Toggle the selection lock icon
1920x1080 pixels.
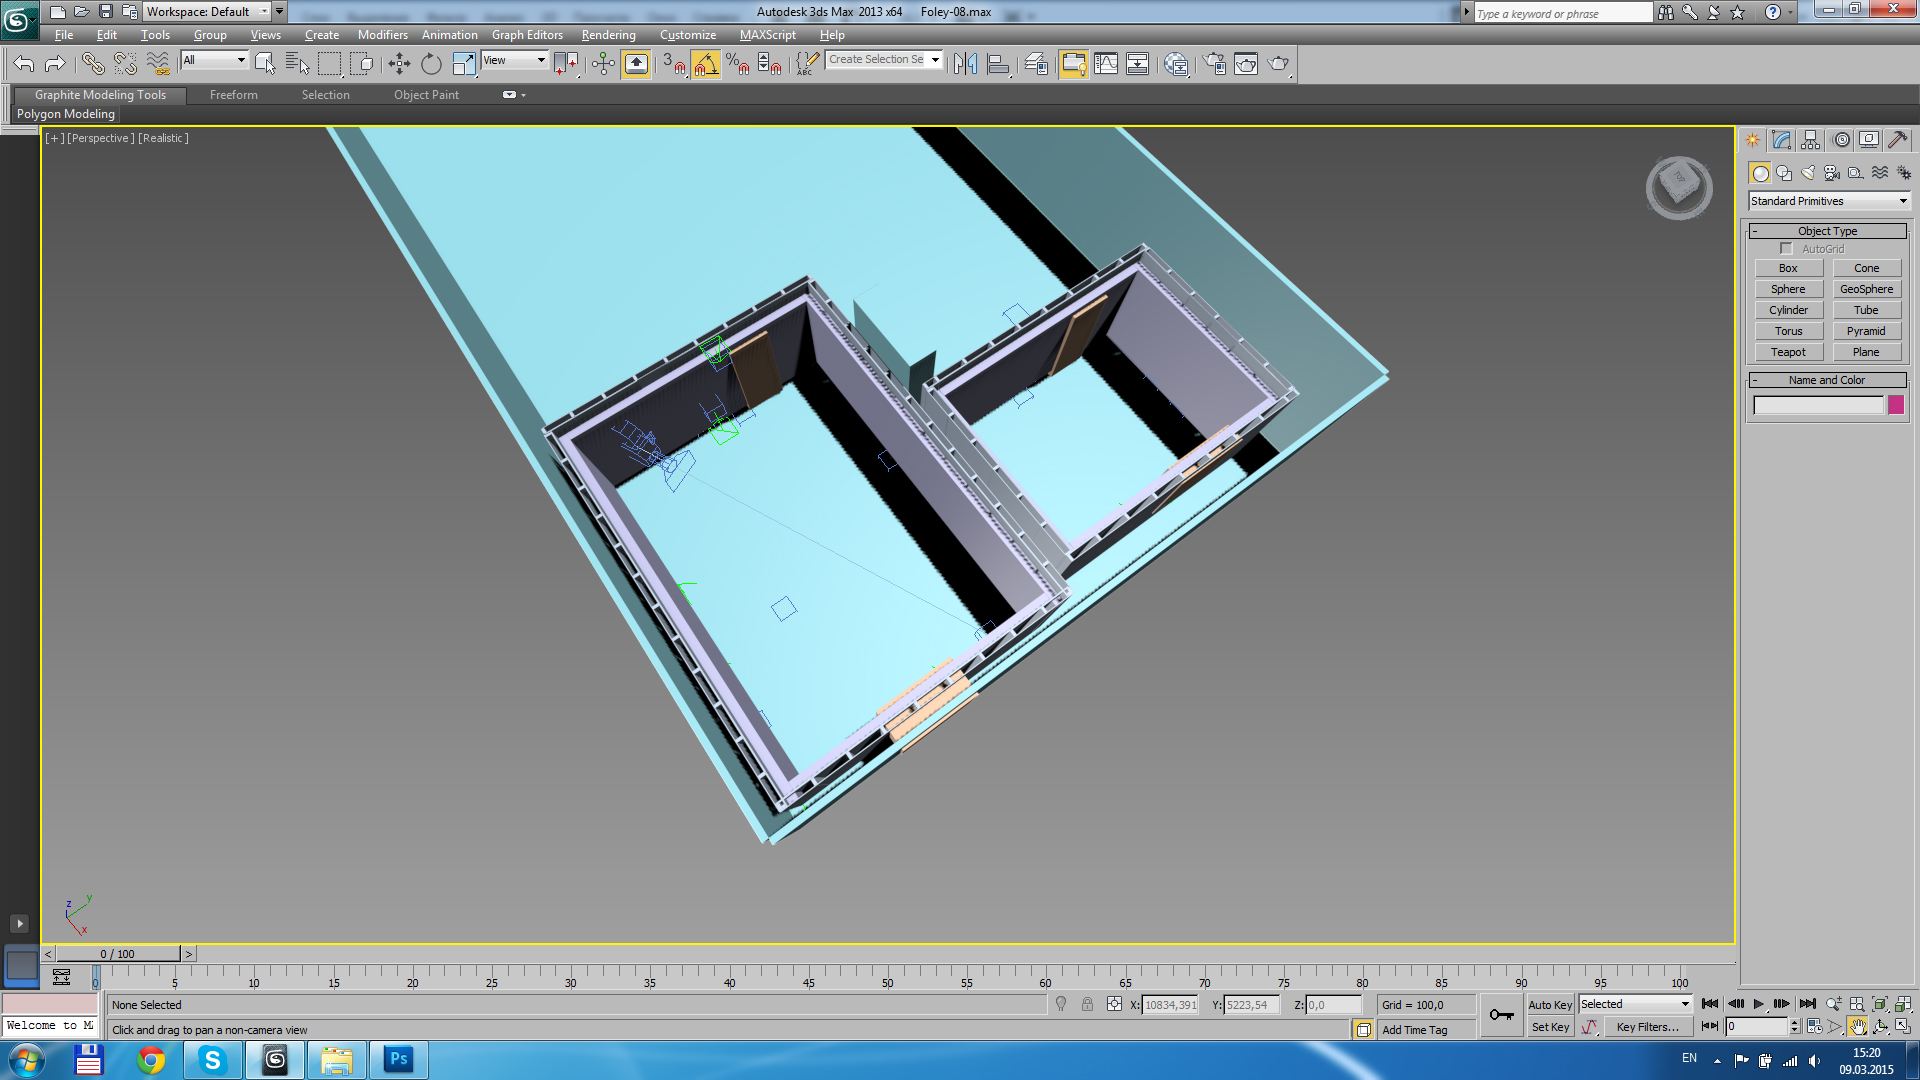pos(1087,1005)
